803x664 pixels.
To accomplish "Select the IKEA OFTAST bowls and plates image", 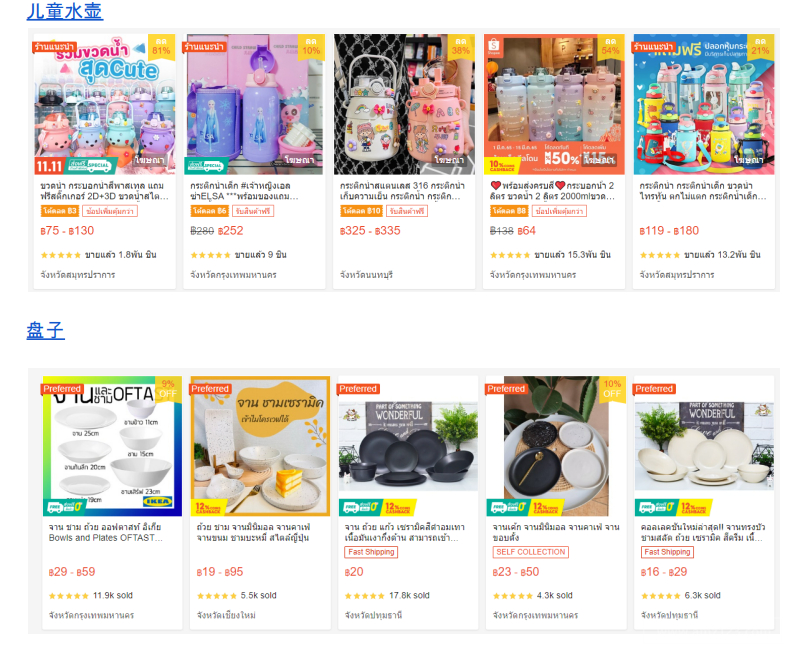I will 112,446.
